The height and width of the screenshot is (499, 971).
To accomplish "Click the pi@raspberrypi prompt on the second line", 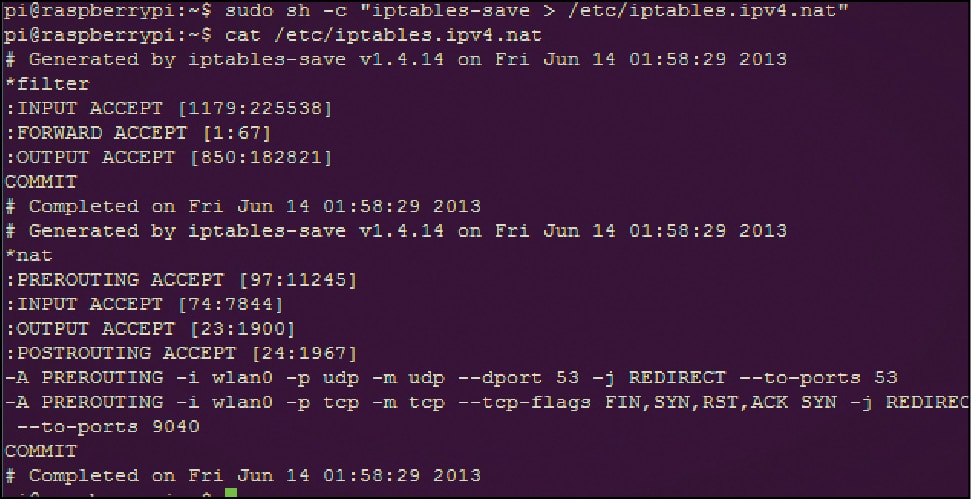I will click(x=102, y=35).
